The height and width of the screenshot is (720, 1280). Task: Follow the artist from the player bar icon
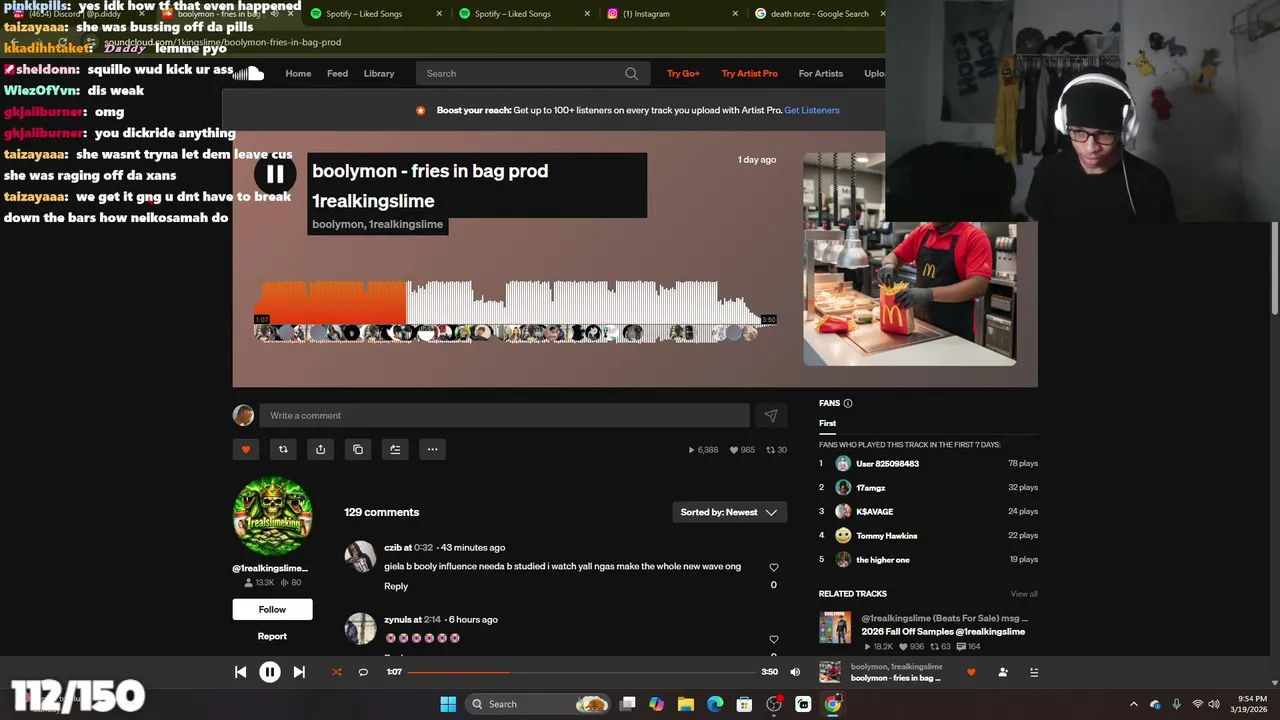point(1003,672)
